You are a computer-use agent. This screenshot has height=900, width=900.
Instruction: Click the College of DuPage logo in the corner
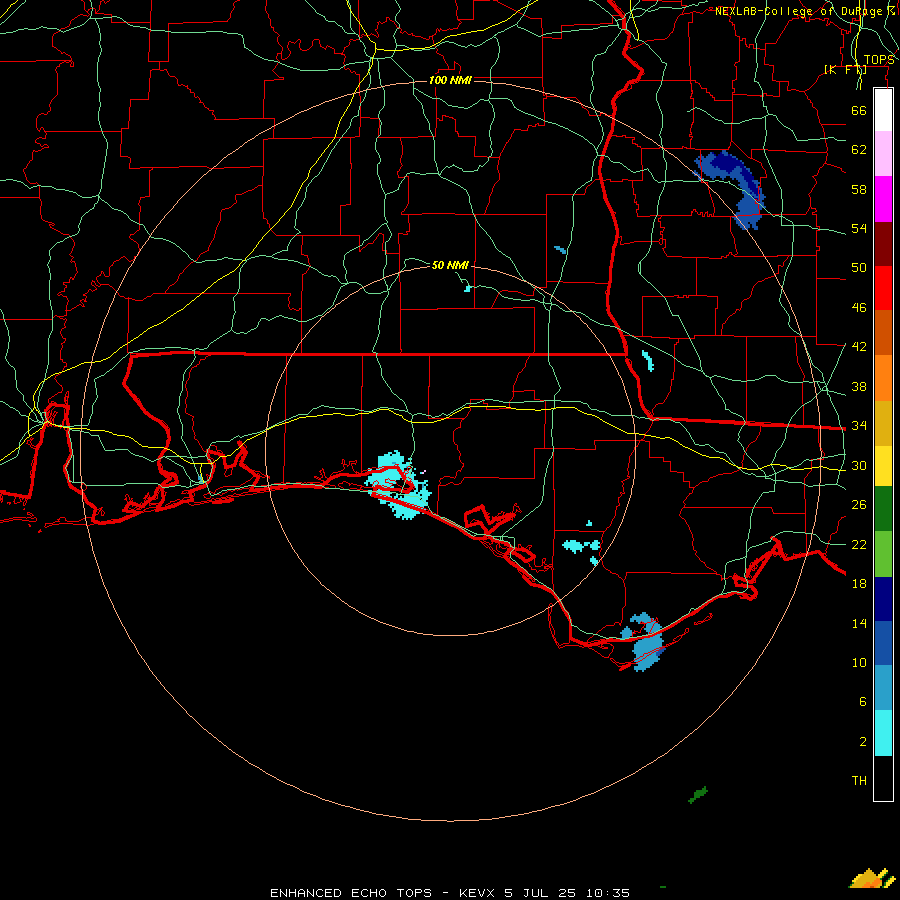click(873, 878)
